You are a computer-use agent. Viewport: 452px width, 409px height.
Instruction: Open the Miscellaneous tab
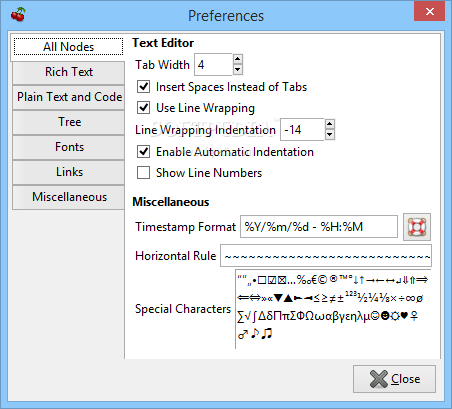[x=68, y=197]
